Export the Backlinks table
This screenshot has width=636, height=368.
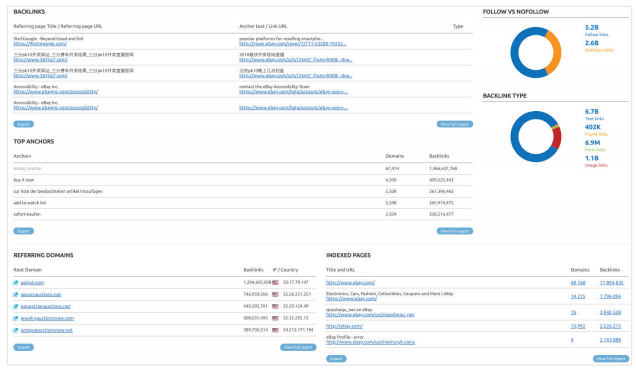pos(24,124)
